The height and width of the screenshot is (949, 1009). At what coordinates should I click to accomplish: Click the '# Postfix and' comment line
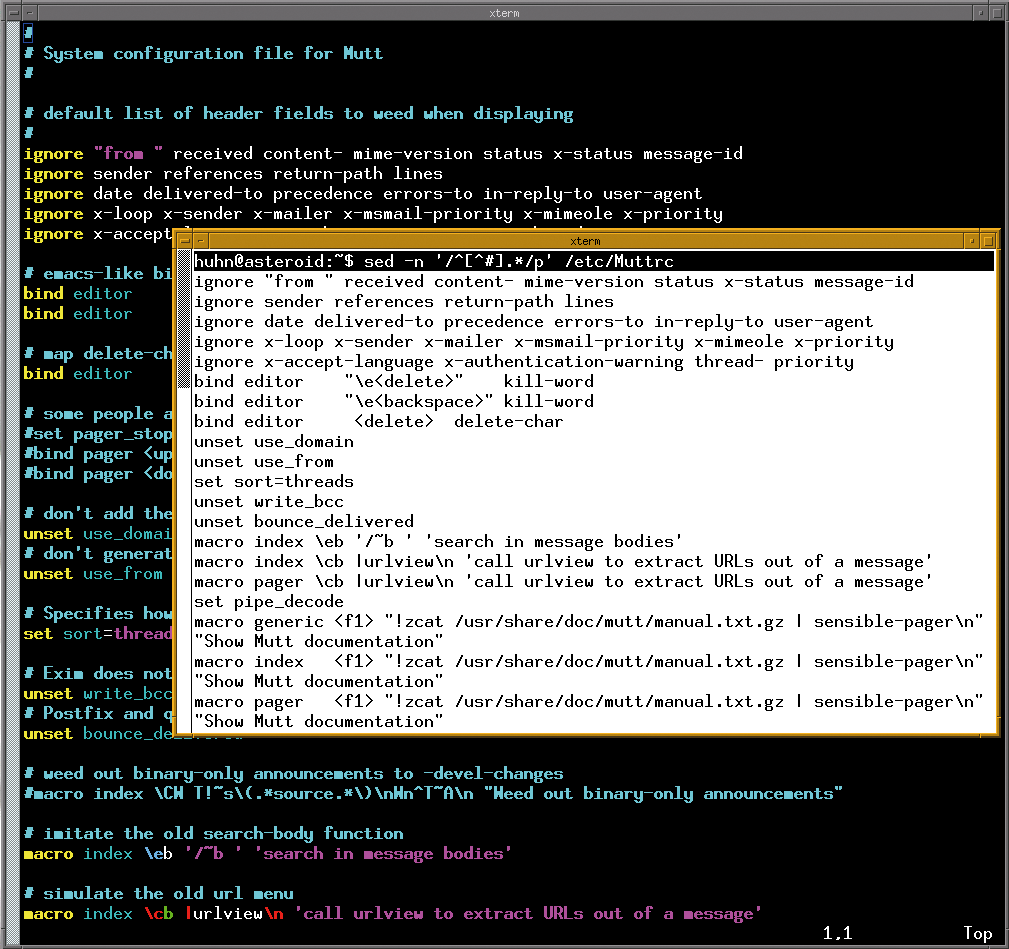point(98,714)
